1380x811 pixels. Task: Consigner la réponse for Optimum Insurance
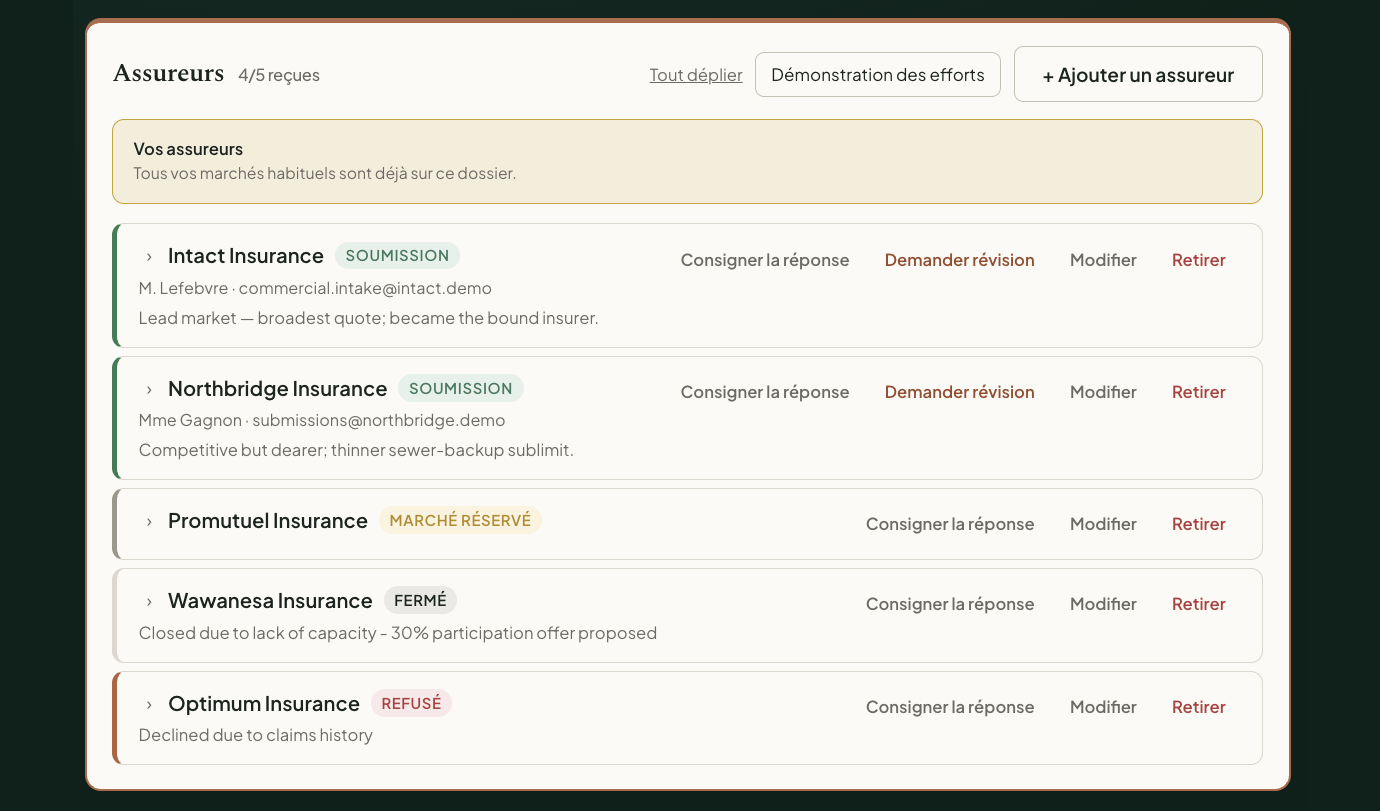pos(950,707)
